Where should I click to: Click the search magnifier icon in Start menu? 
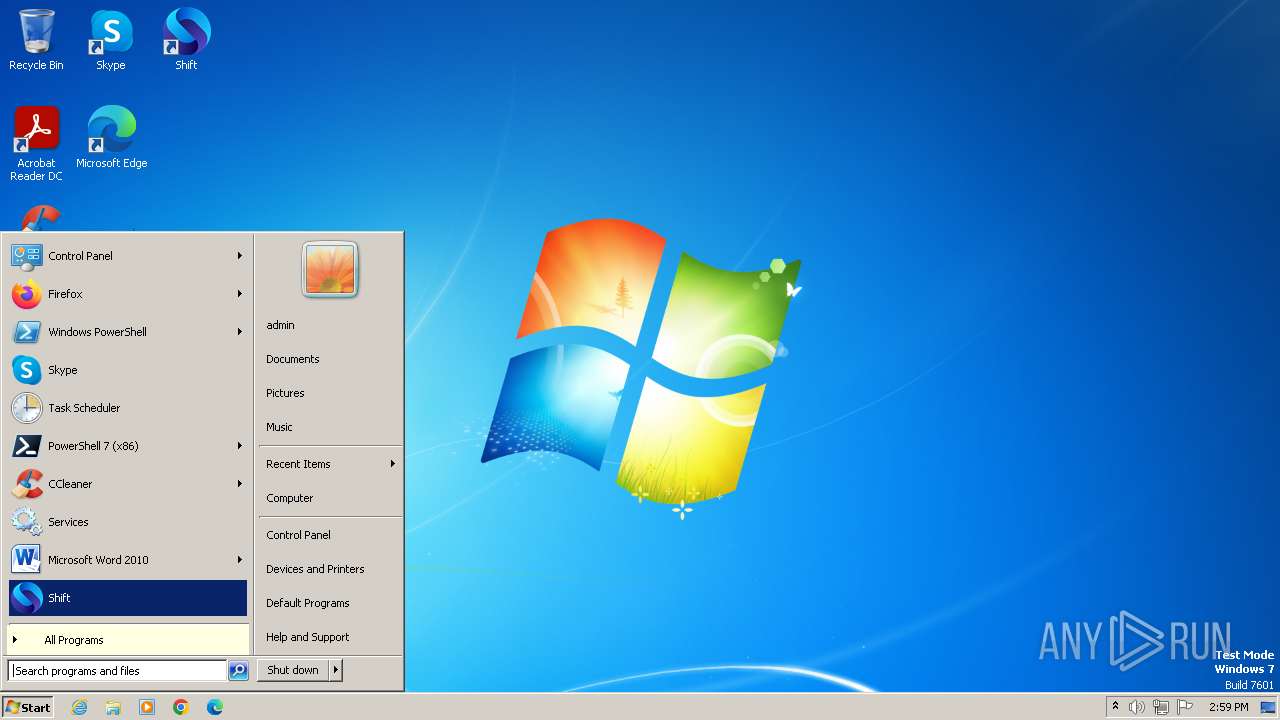tap(238, 671)
